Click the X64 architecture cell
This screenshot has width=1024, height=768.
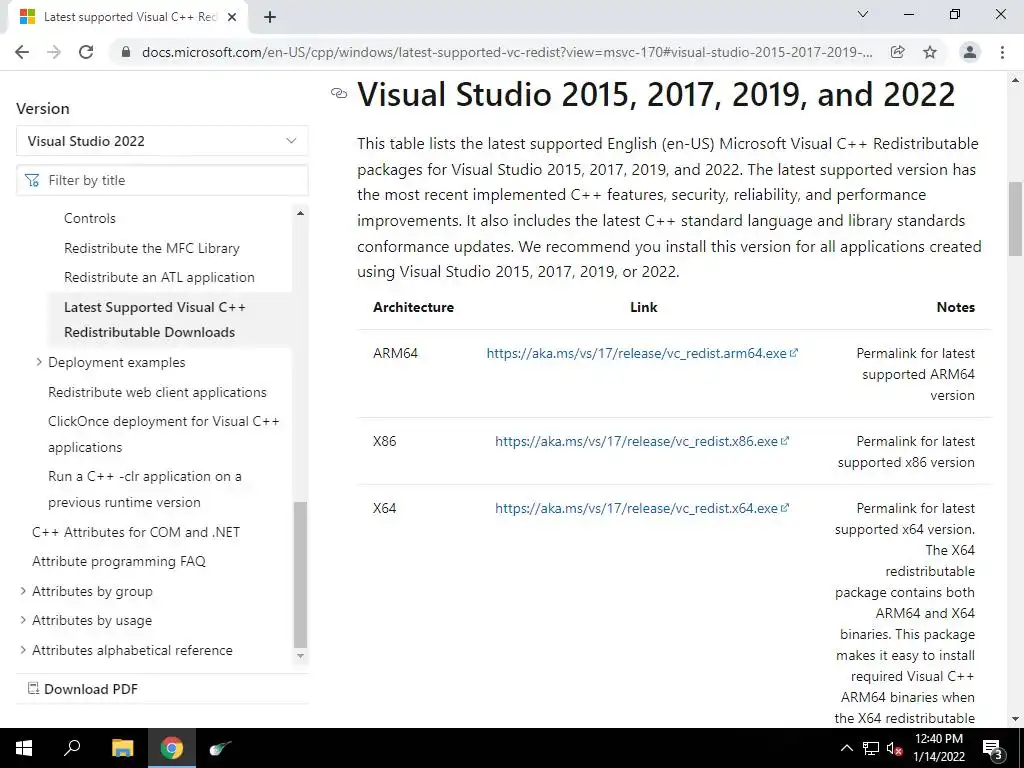click(x=385, y=508)
